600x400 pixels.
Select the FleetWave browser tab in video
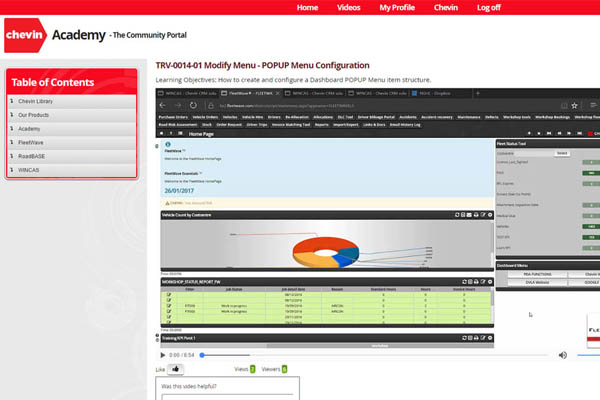click(250, 93)
